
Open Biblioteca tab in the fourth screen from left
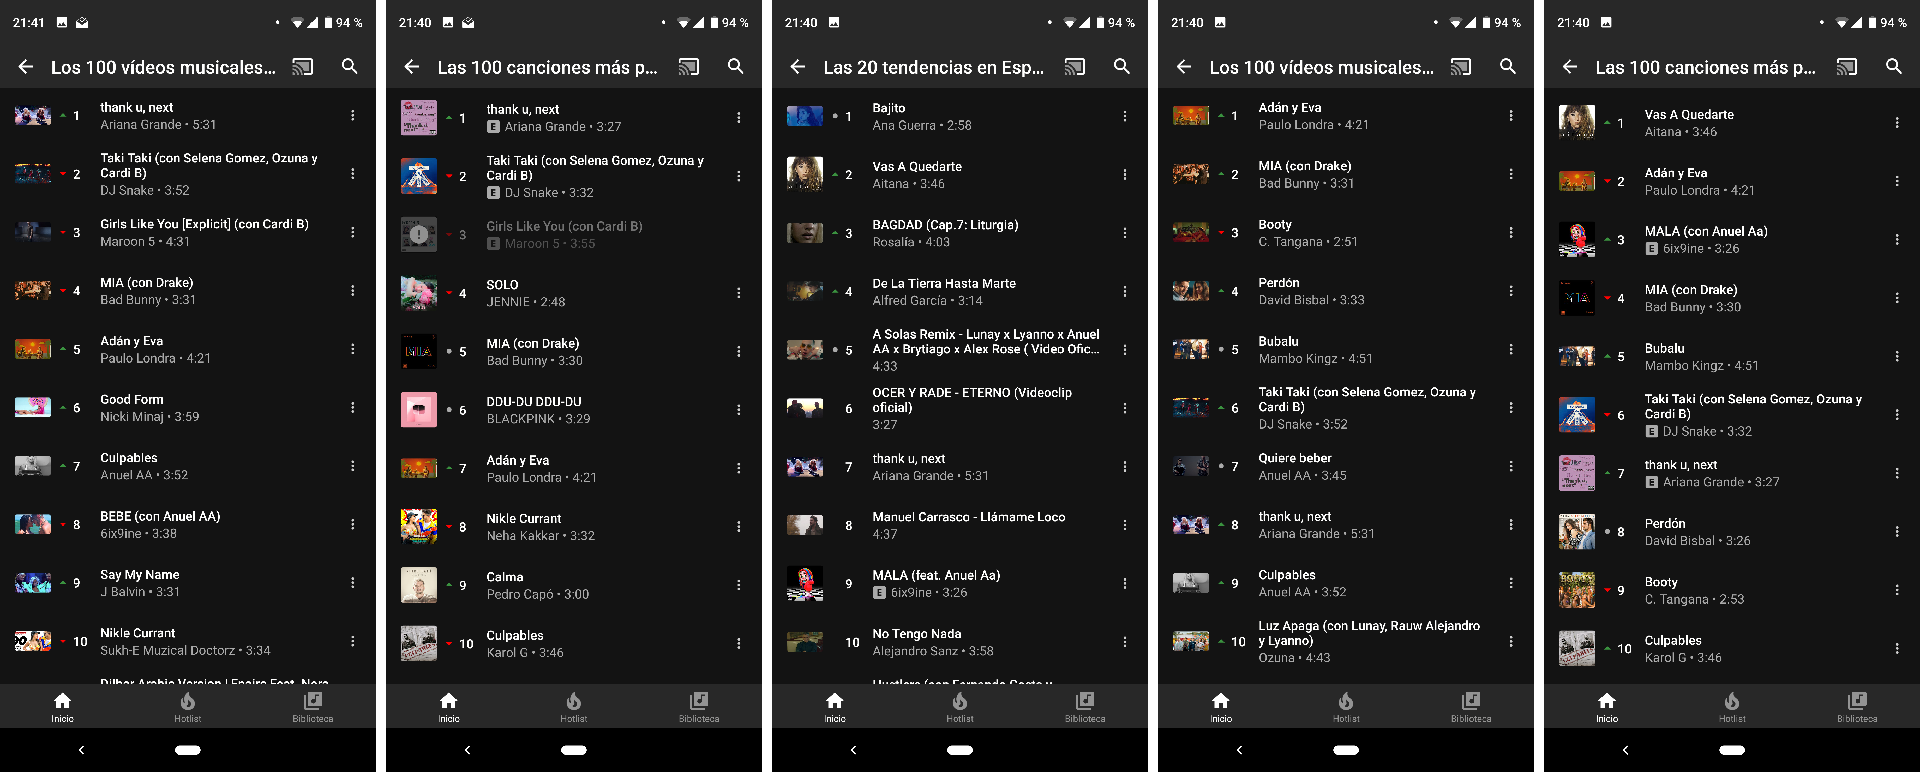1471,706
